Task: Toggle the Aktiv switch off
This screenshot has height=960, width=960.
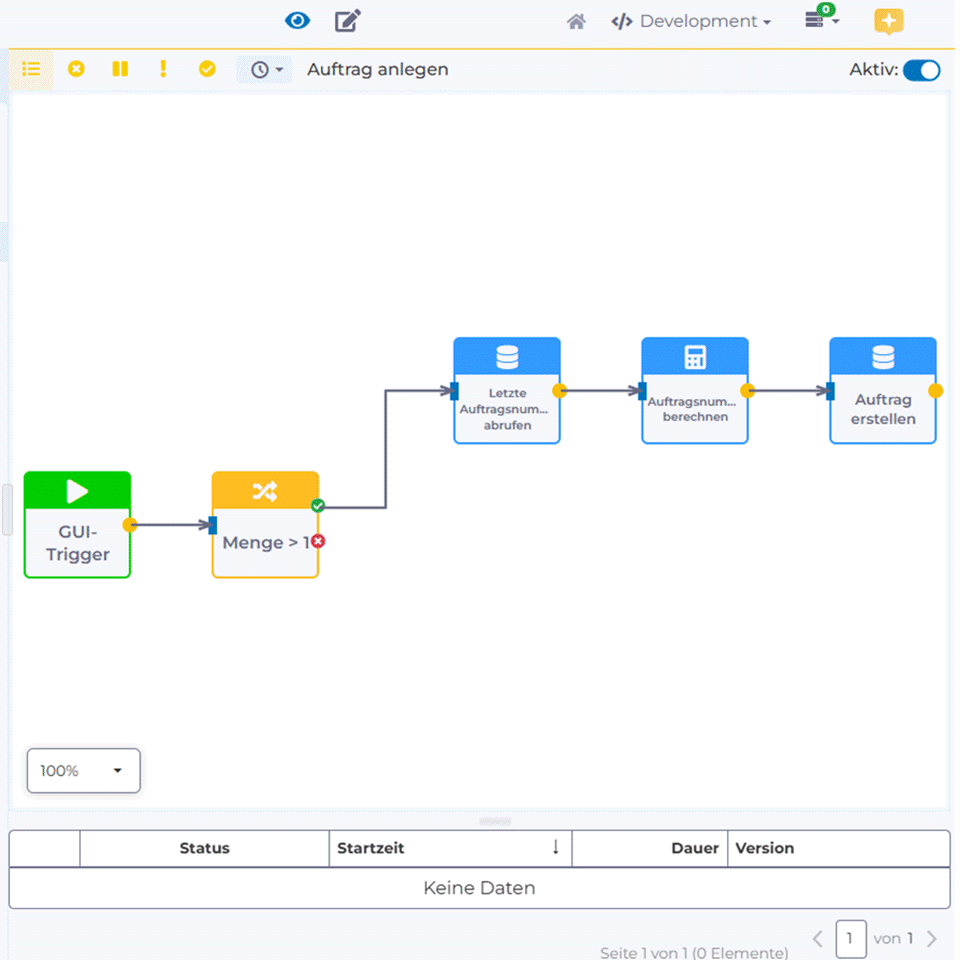Action: pyautogui.click(x=921, y=70)
